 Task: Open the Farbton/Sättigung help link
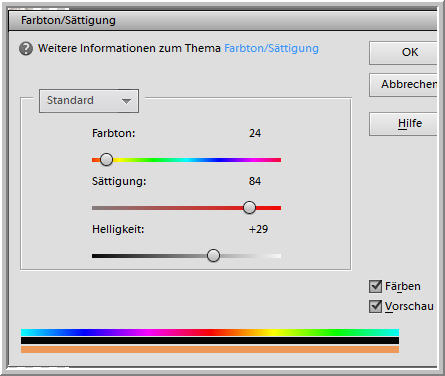271,48
